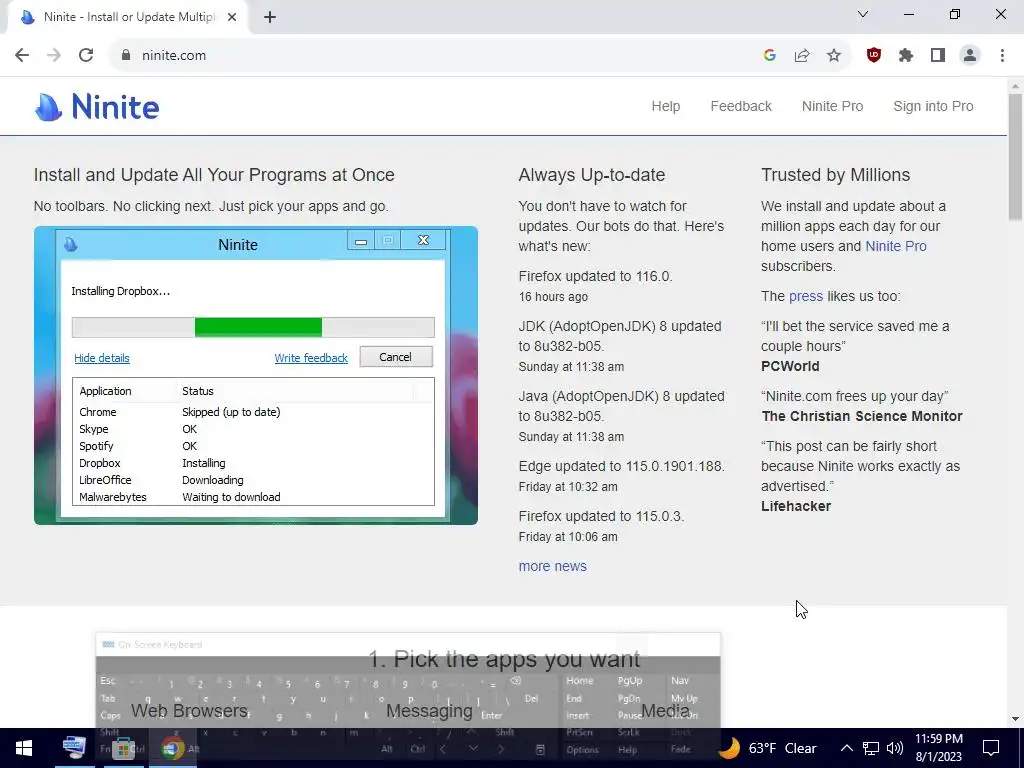Open the tab search dropdown chevron

pos(863,14)
